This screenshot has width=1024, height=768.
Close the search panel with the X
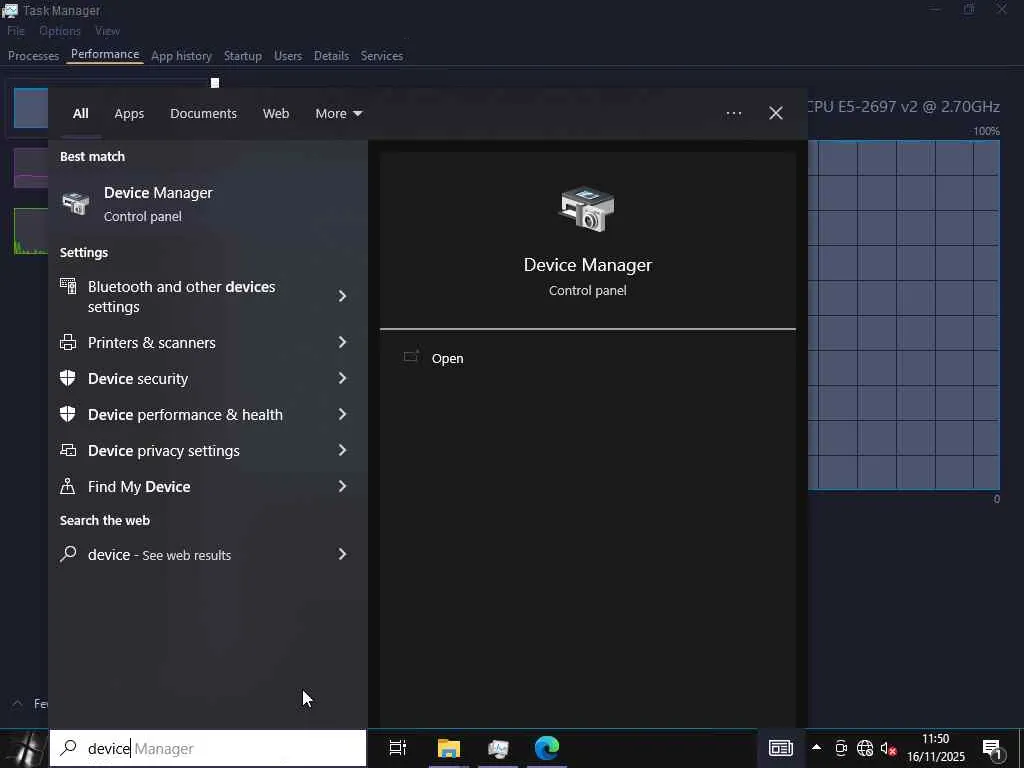tap(776, 114)
